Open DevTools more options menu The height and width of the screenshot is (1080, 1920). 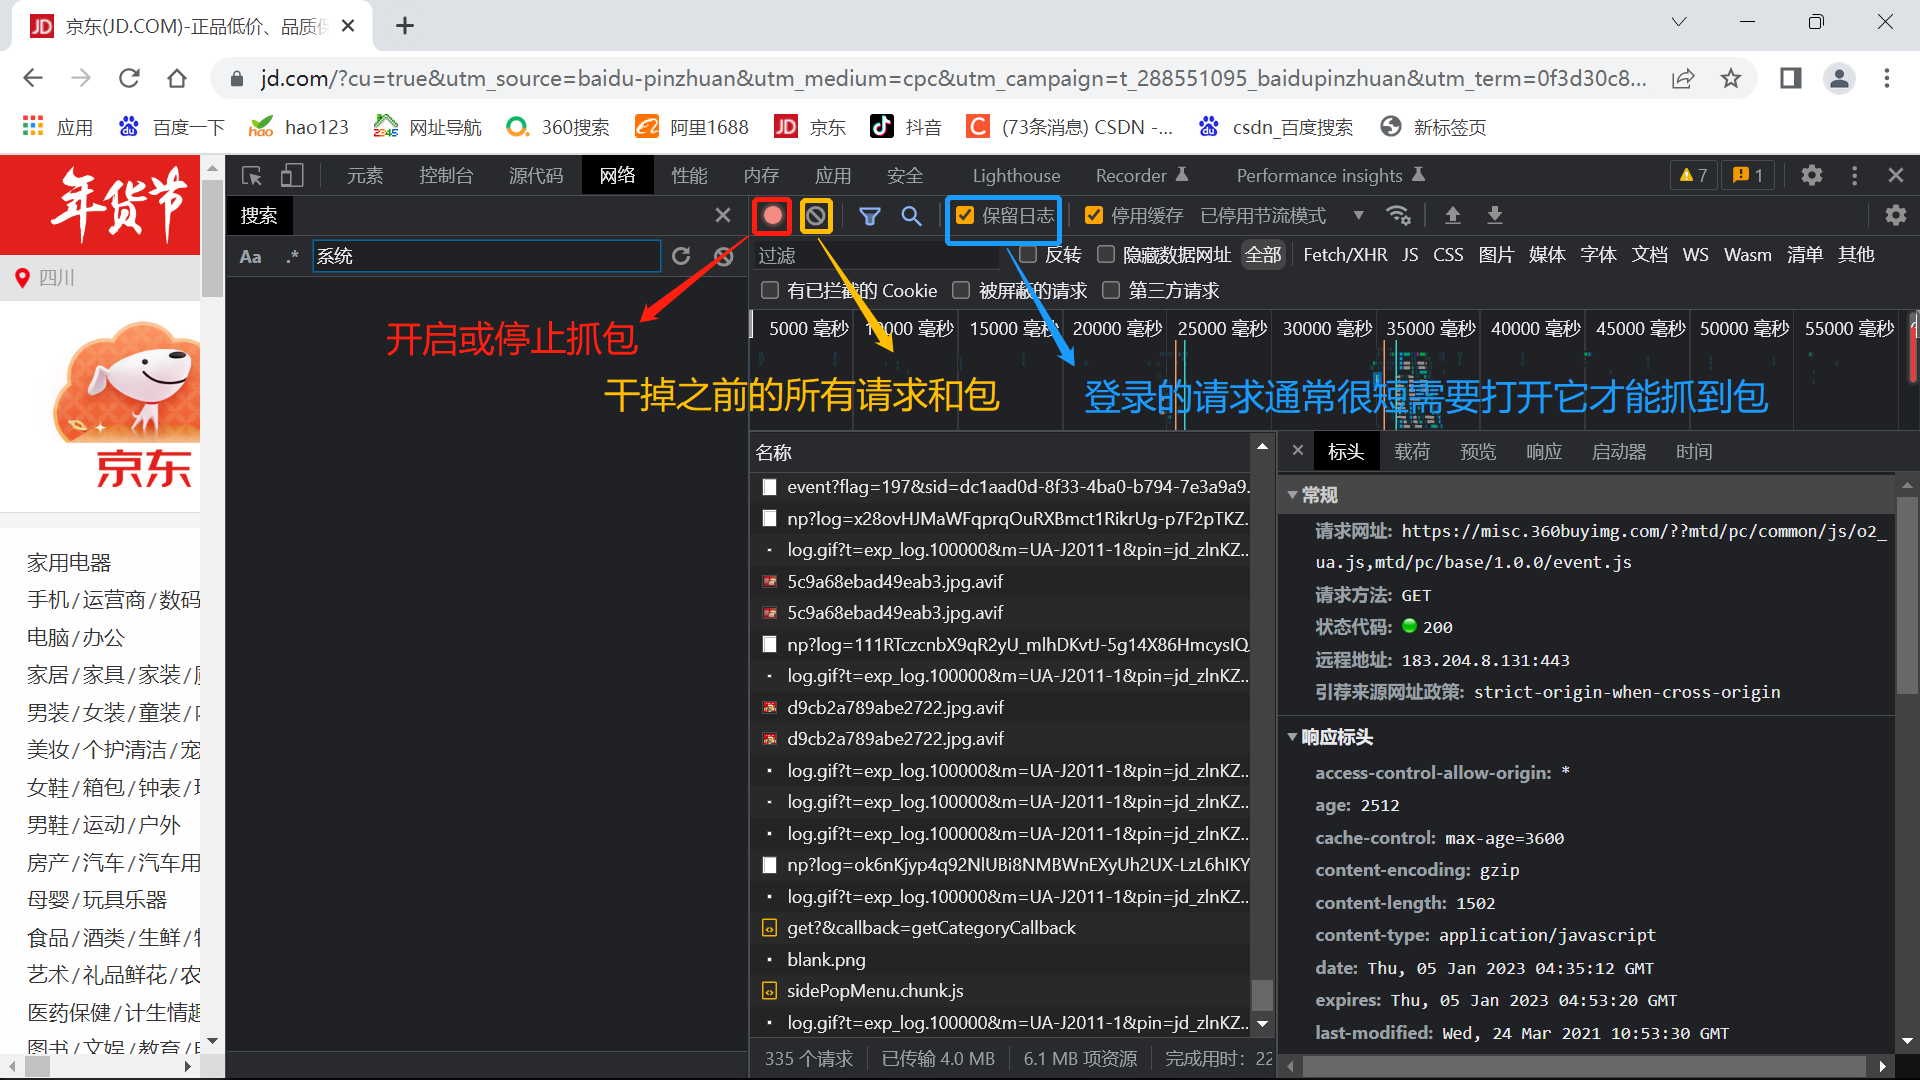click(x=1854, y=175)
